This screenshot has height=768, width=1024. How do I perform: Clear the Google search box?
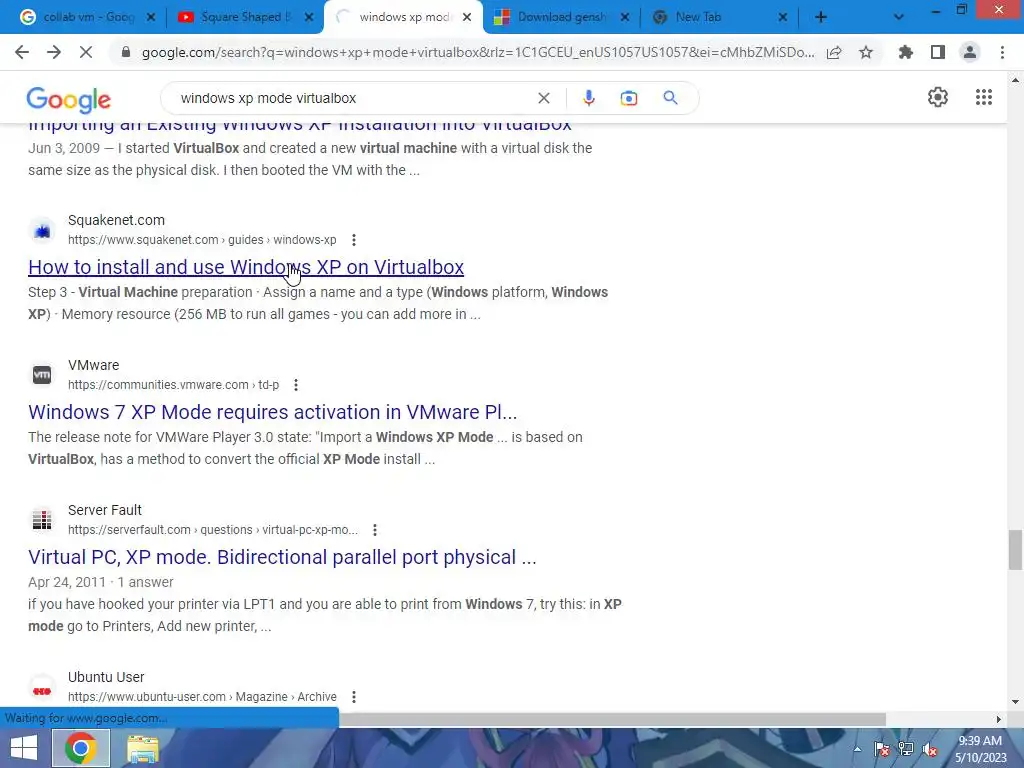543,98
